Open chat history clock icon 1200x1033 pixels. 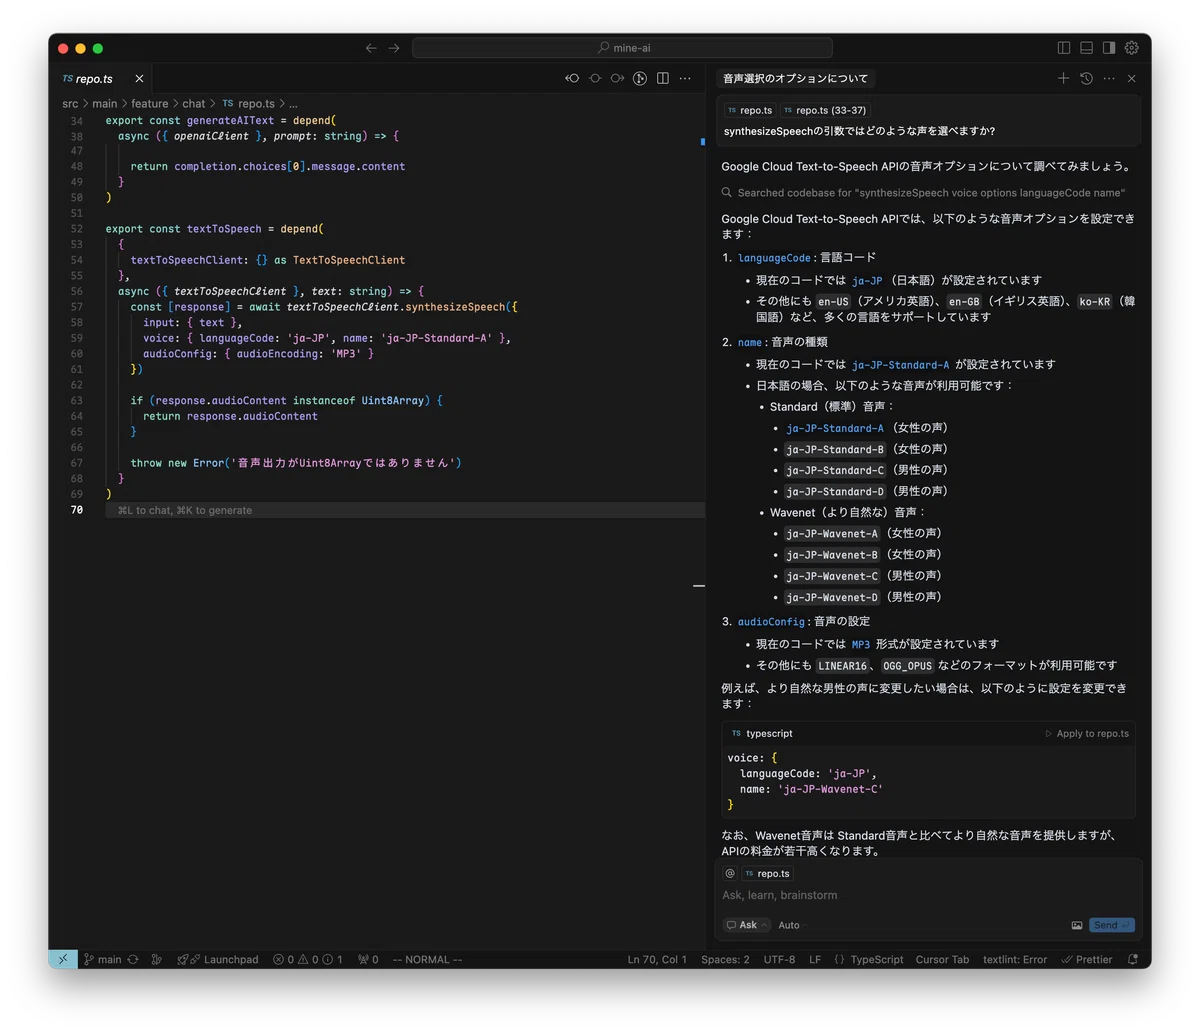1086,78
